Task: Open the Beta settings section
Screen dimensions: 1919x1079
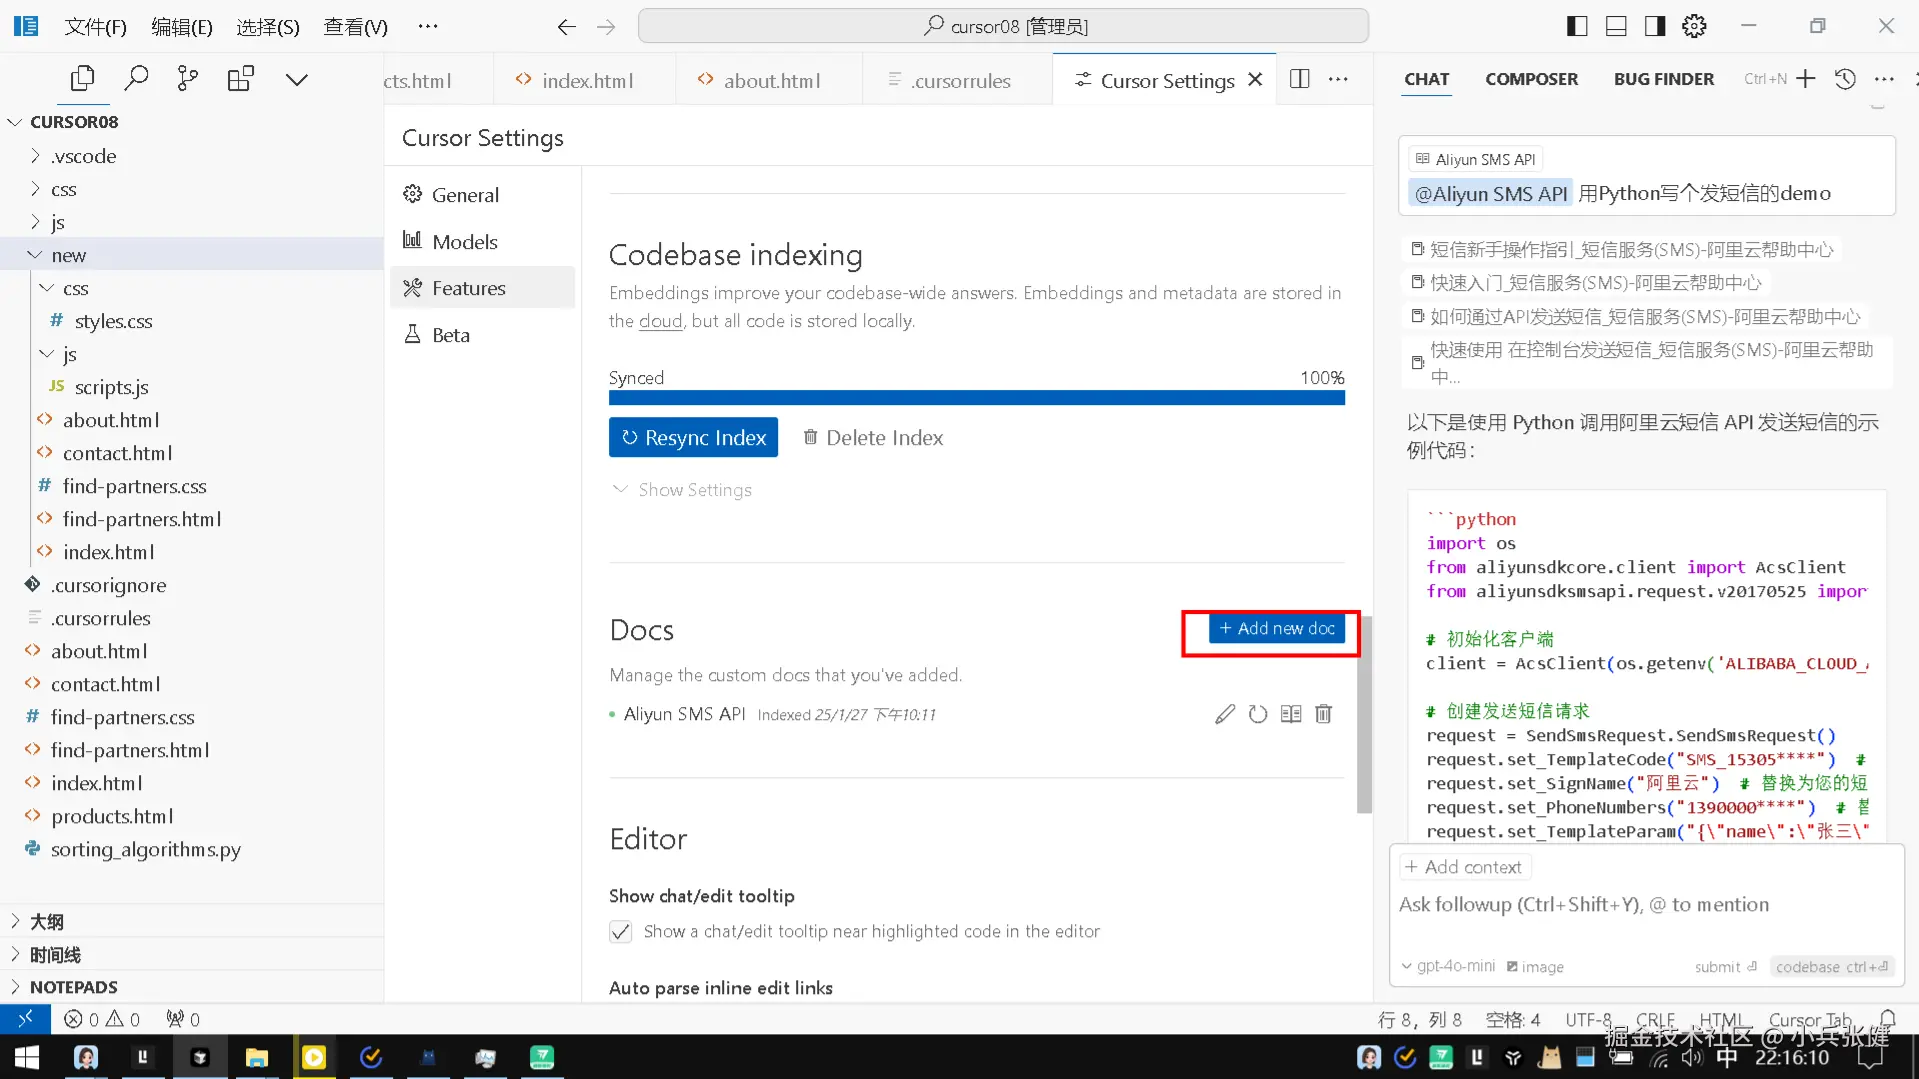Action: (x=482, y=335)
